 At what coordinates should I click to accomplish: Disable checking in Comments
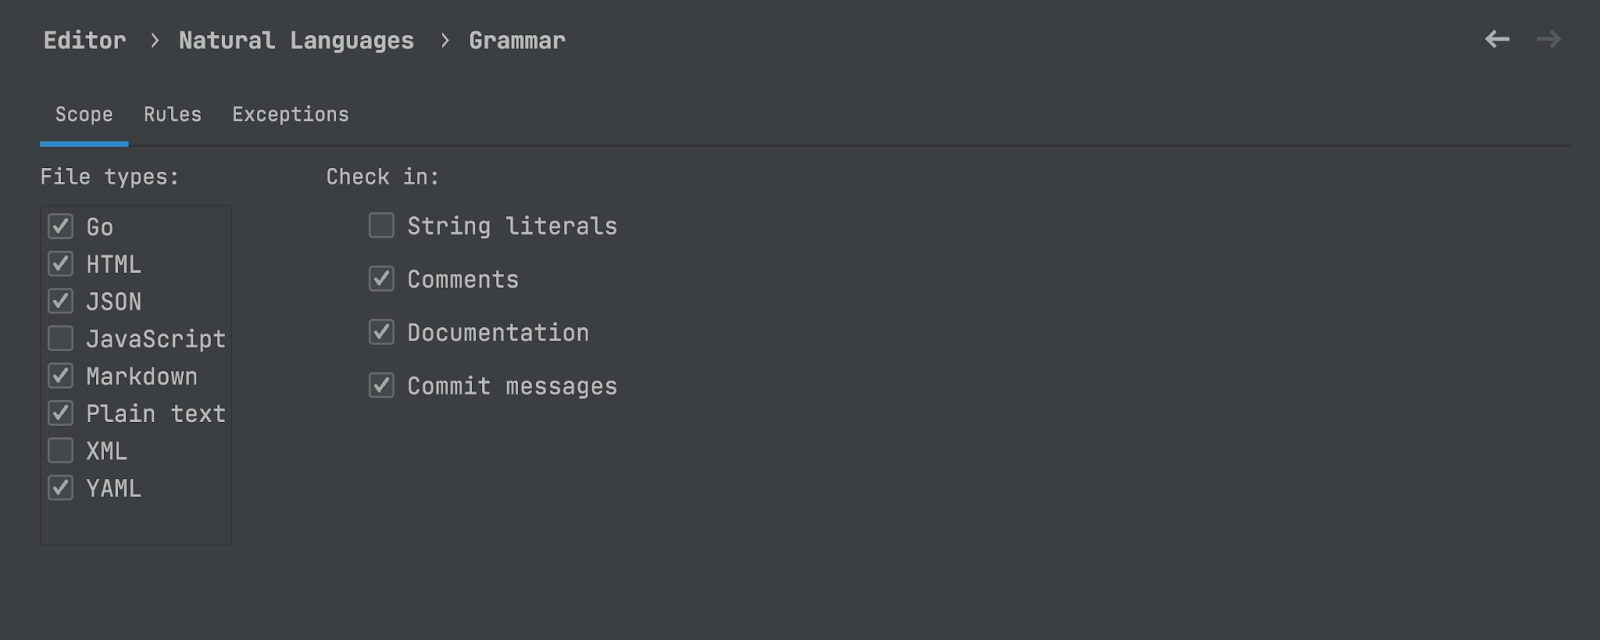(x=381, y=279)
